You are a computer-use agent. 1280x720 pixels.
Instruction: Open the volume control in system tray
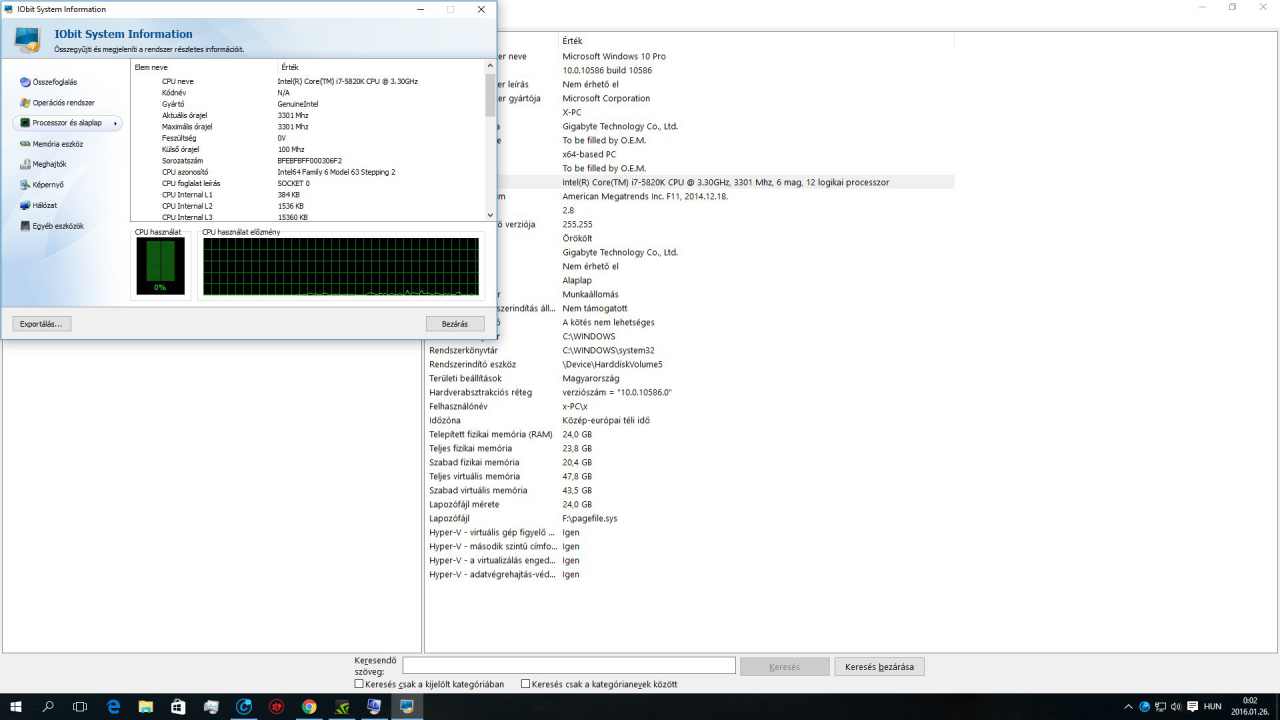pos(1175,706)
